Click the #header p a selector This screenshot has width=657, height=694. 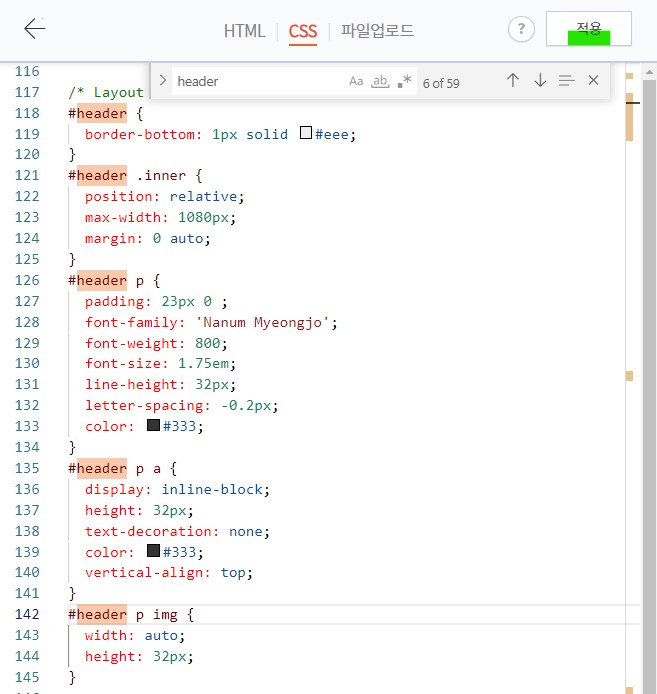click(114, 469)
